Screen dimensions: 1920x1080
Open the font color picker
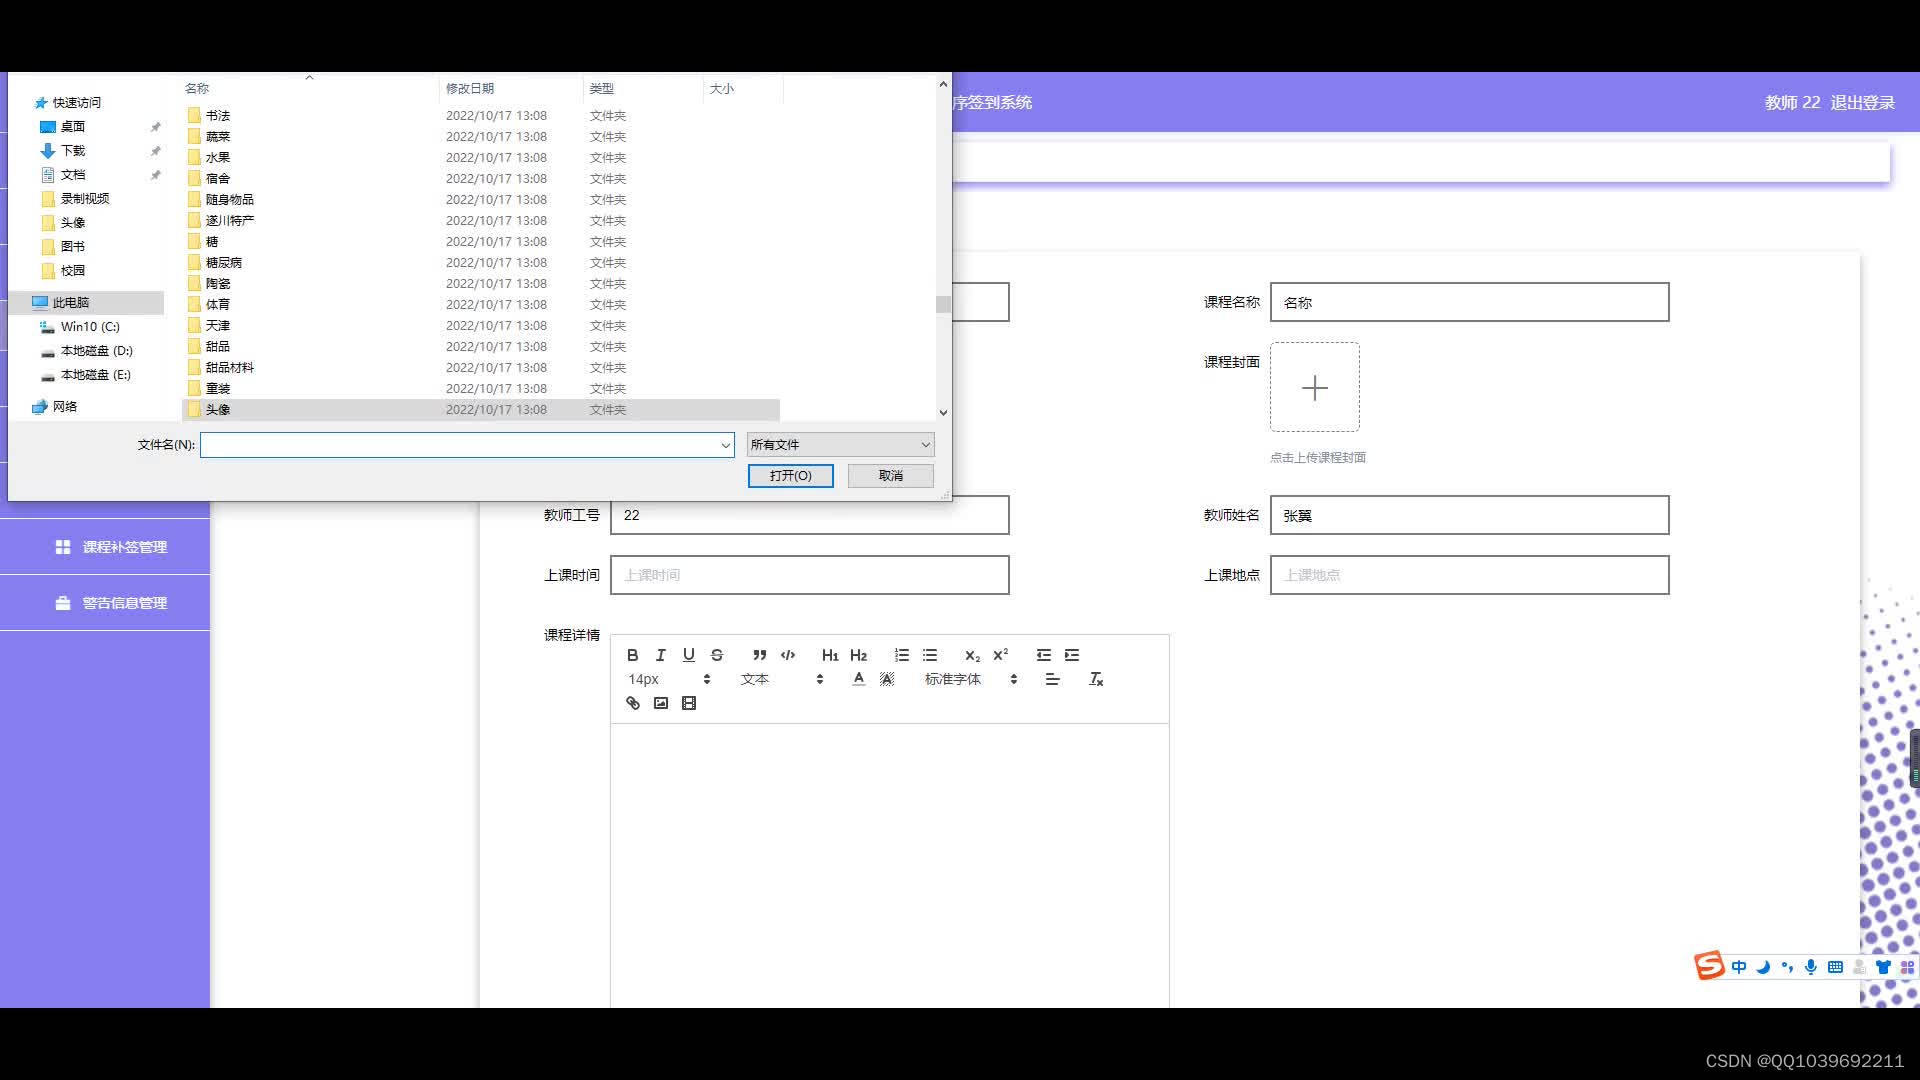[x=859, y=679]
